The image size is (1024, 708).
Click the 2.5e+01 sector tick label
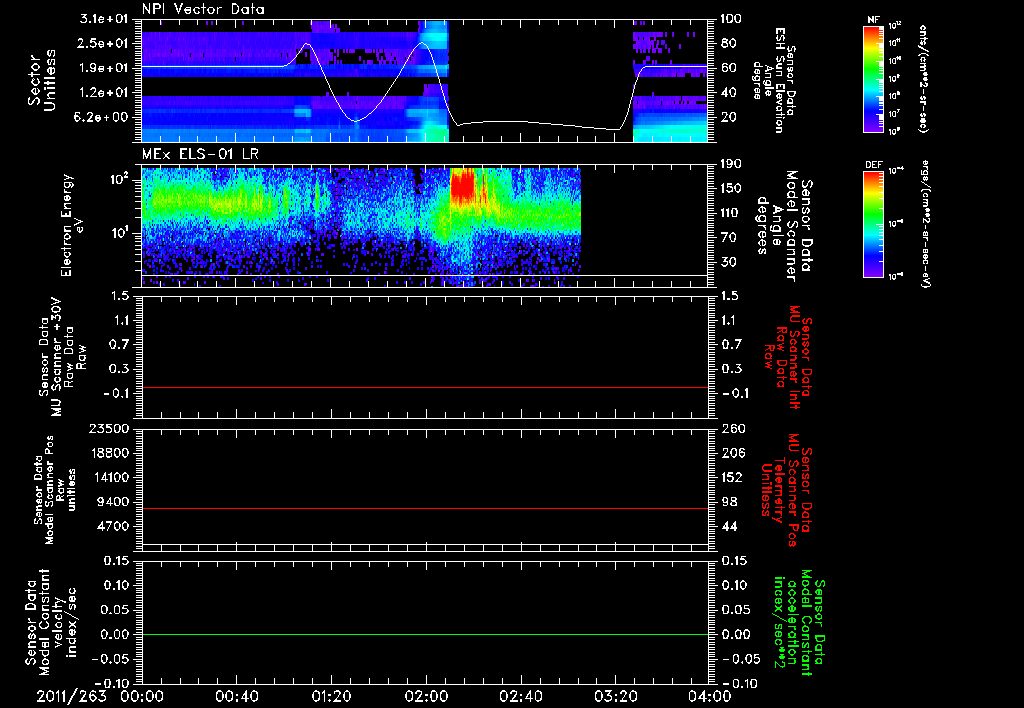104,43
